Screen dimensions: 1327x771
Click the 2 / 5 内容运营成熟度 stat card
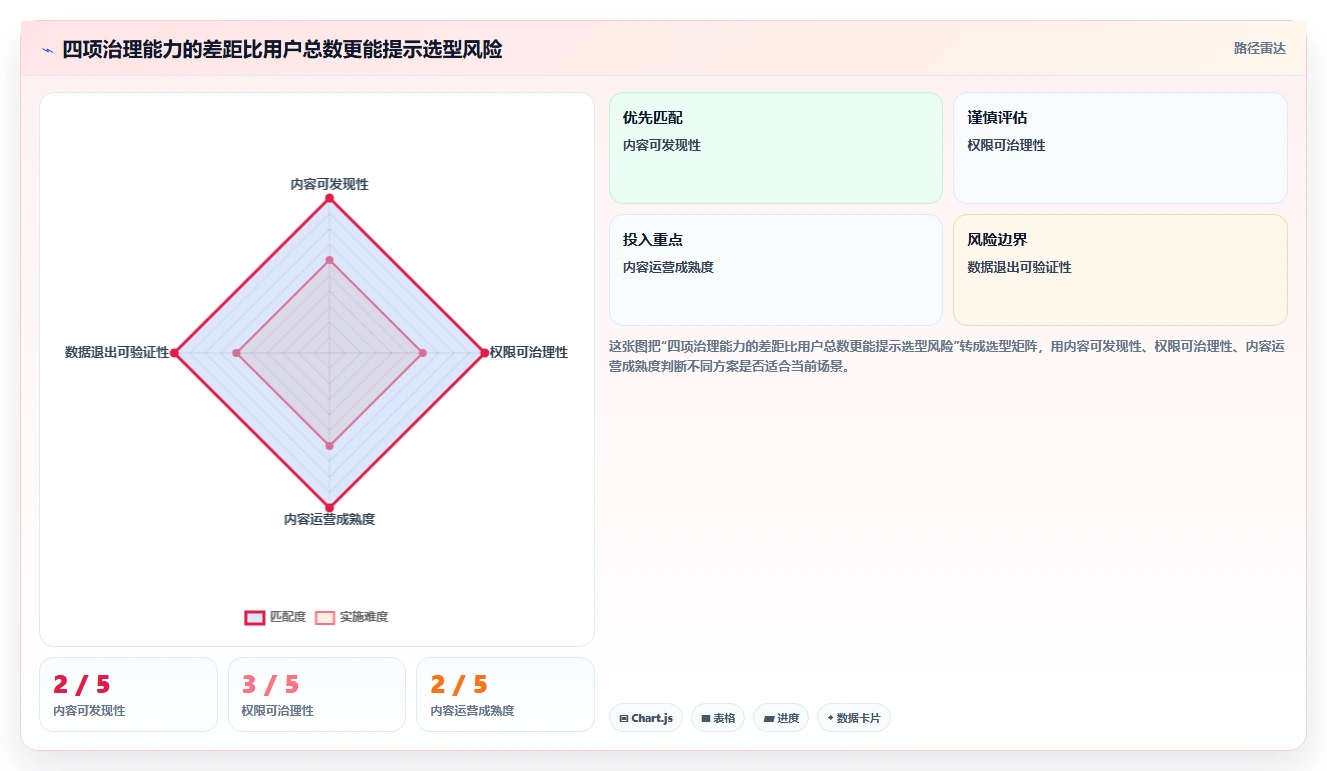(x=505, y=694)
